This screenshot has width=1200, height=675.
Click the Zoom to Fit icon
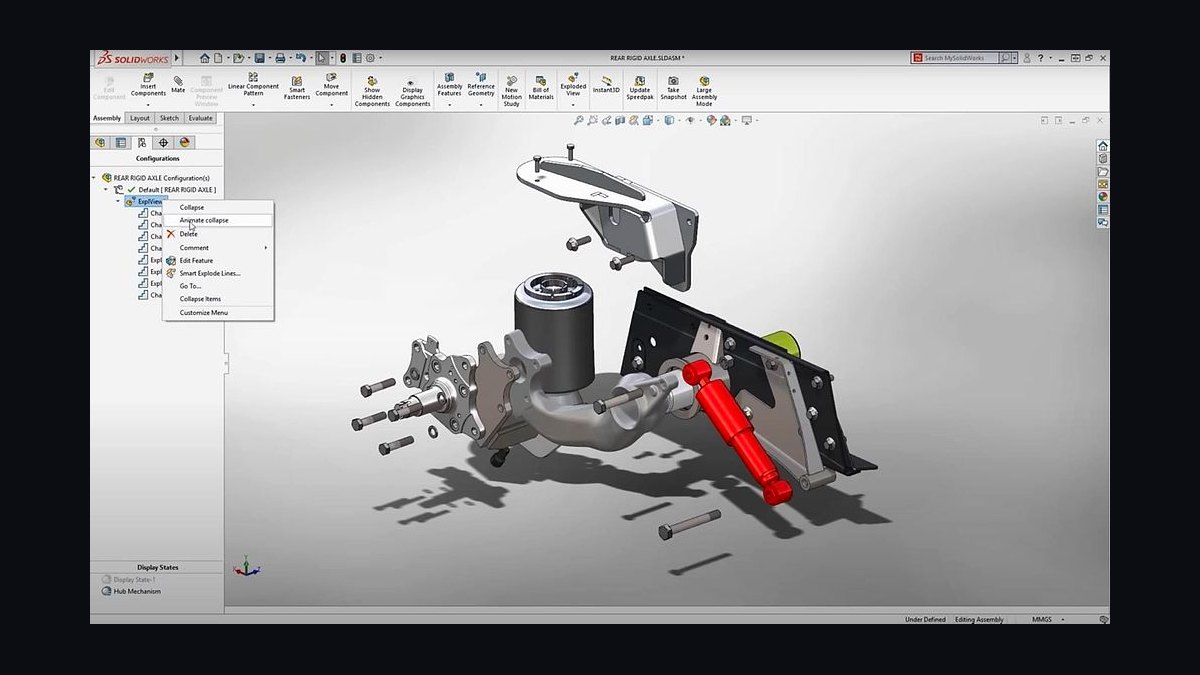[579, 120]
